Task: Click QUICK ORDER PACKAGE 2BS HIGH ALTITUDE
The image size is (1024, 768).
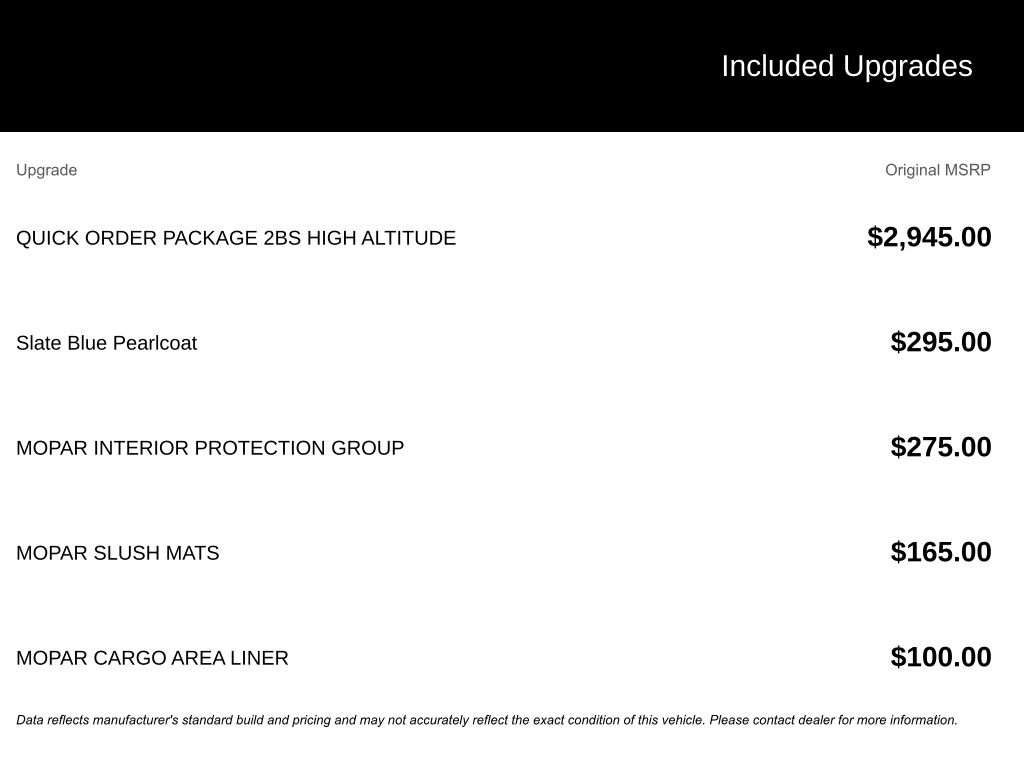Action: coord(236,238)
